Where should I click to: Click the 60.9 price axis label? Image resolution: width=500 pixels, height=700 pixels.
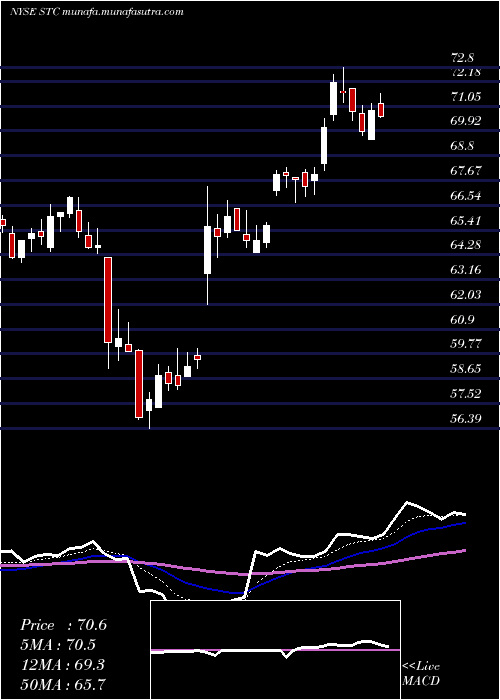tap(462, 319)
